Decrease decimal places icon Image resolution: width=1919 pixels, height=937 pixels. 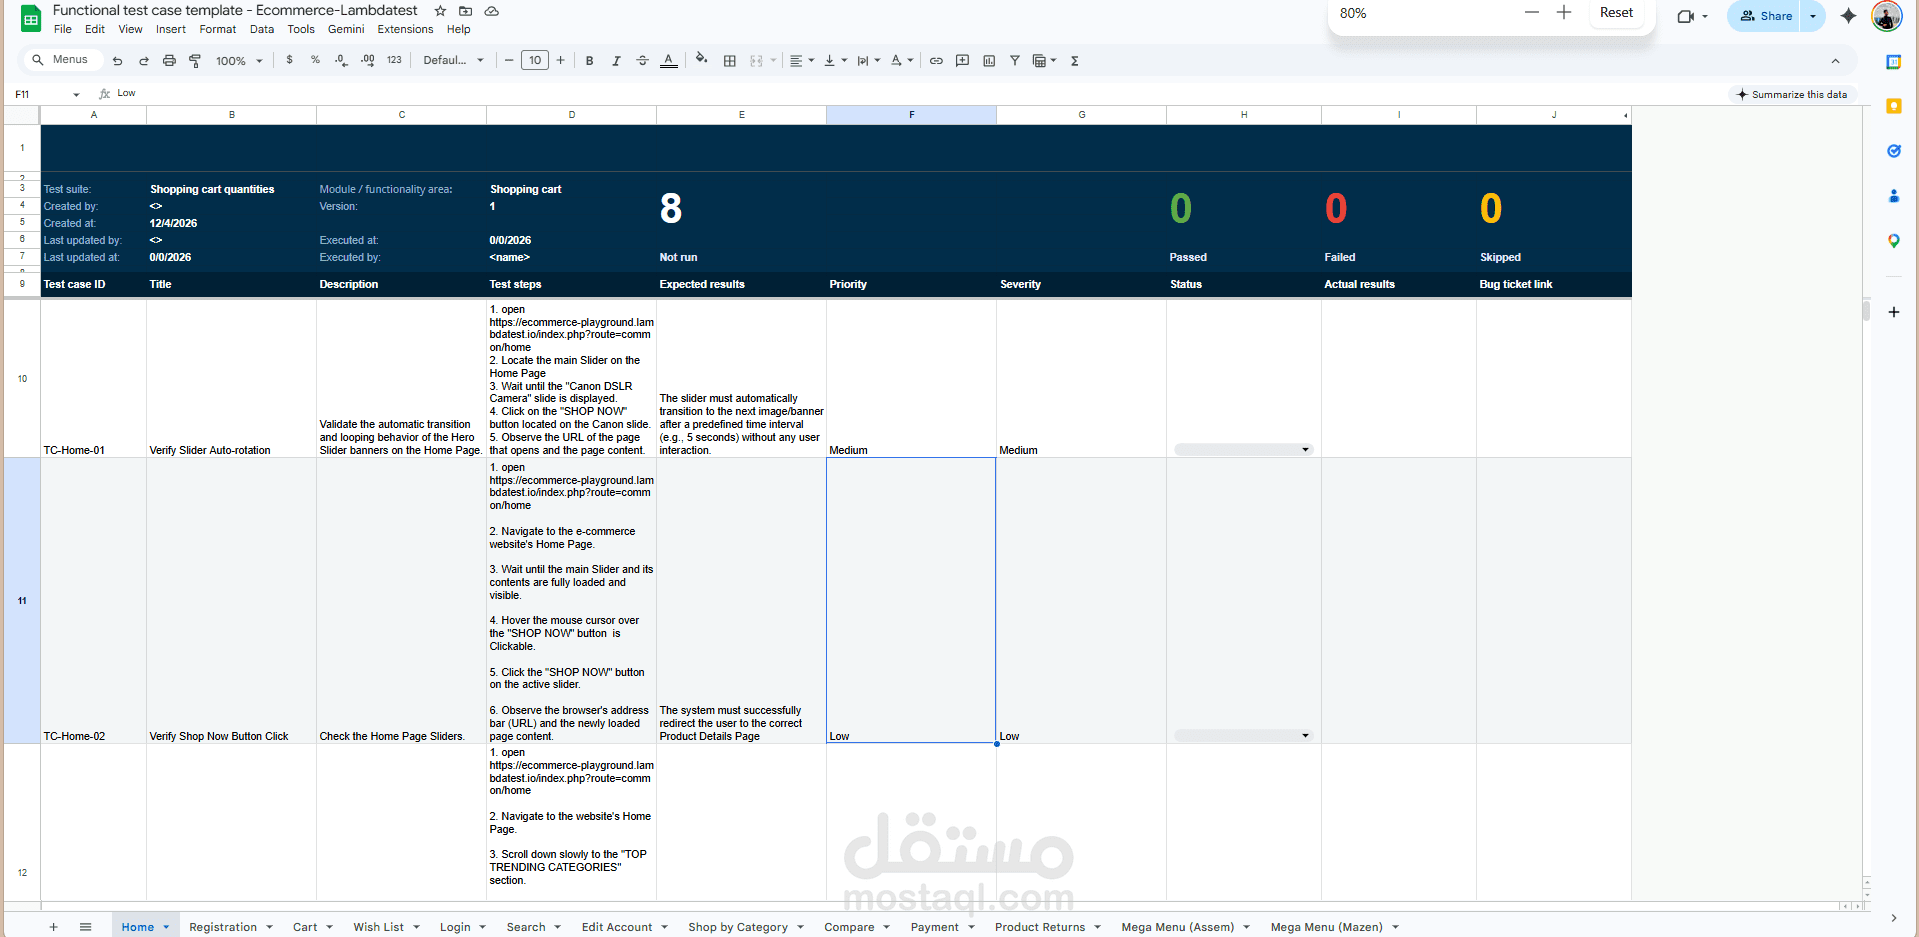[341, 60]
